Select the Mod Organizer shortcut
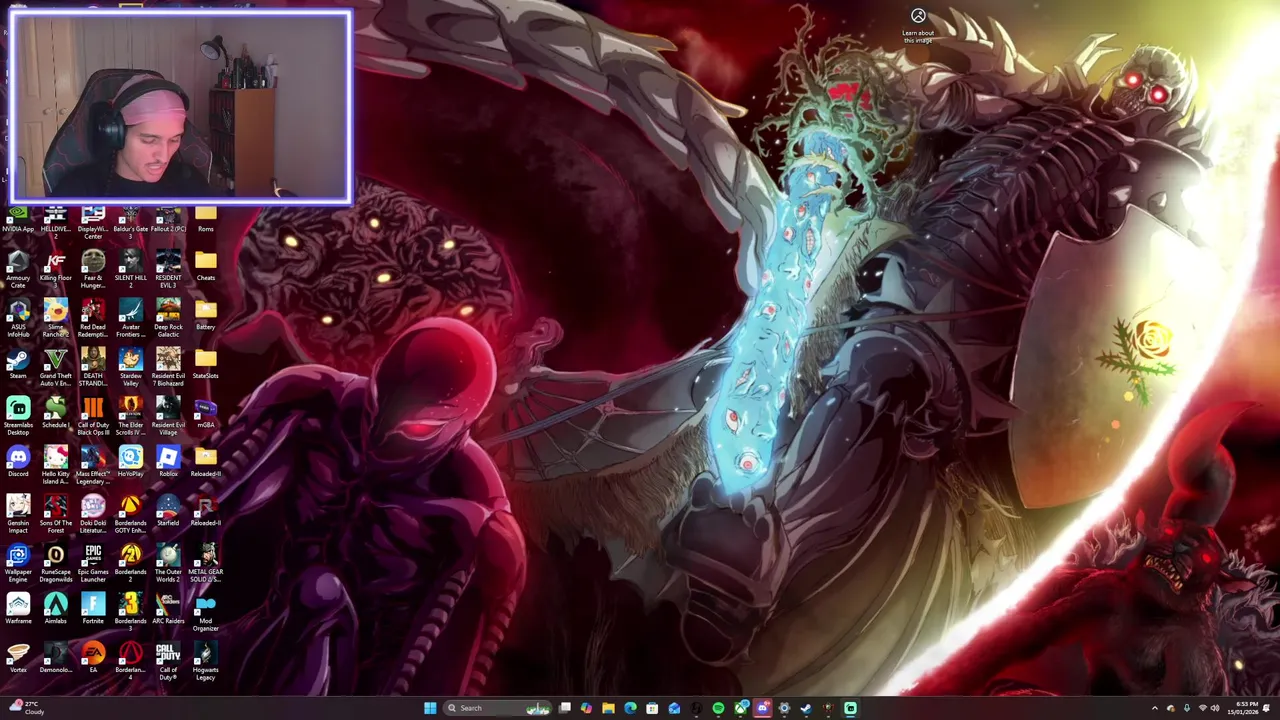 click(205, 613)
